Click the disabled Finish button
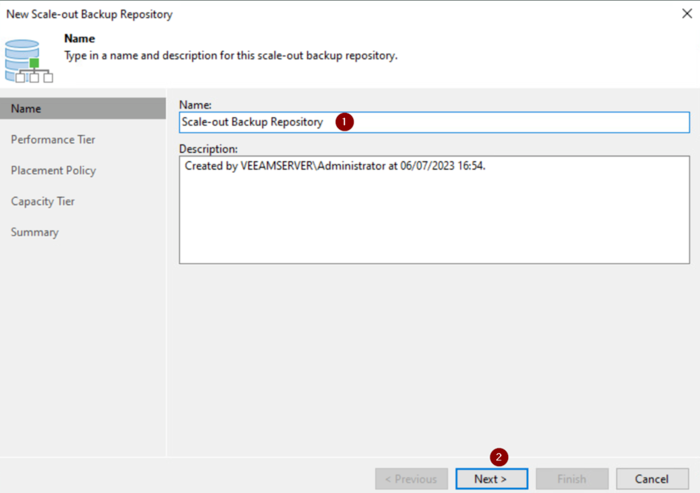Viewport: 700px width, 493px height. coord(572,479)
